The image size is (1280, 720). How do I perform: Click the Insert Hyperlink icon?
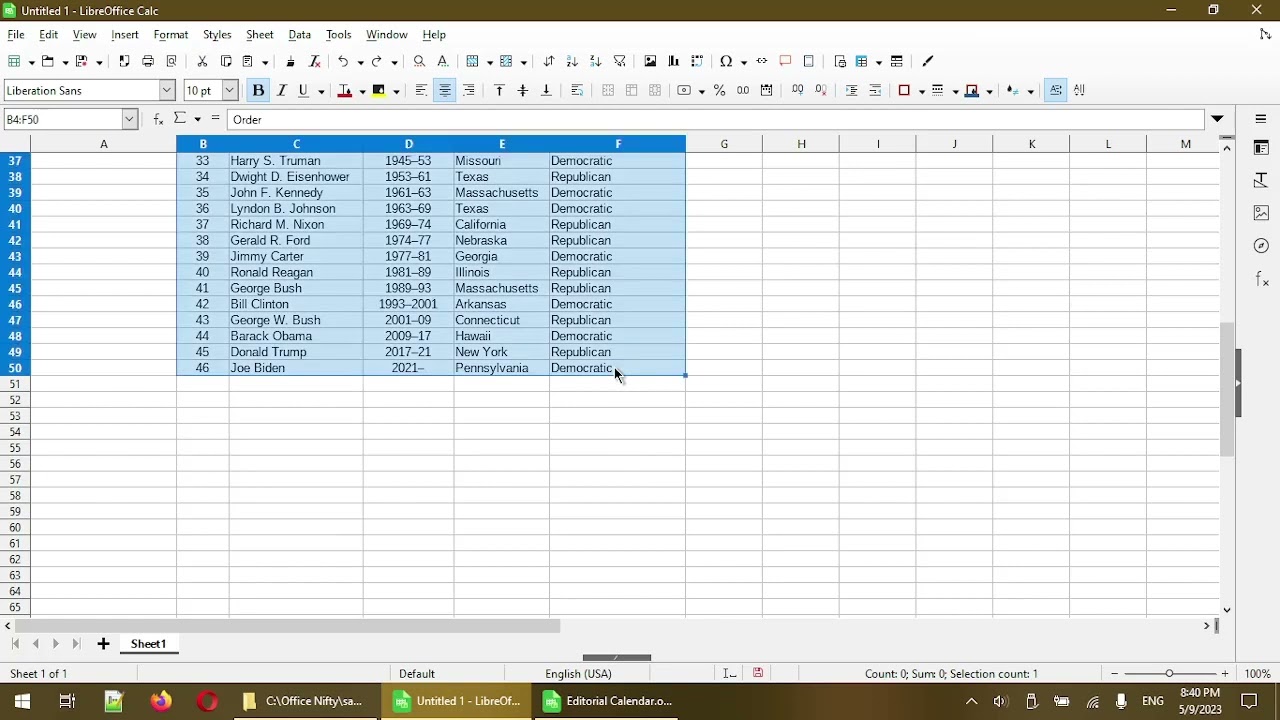tap(762, 61)
